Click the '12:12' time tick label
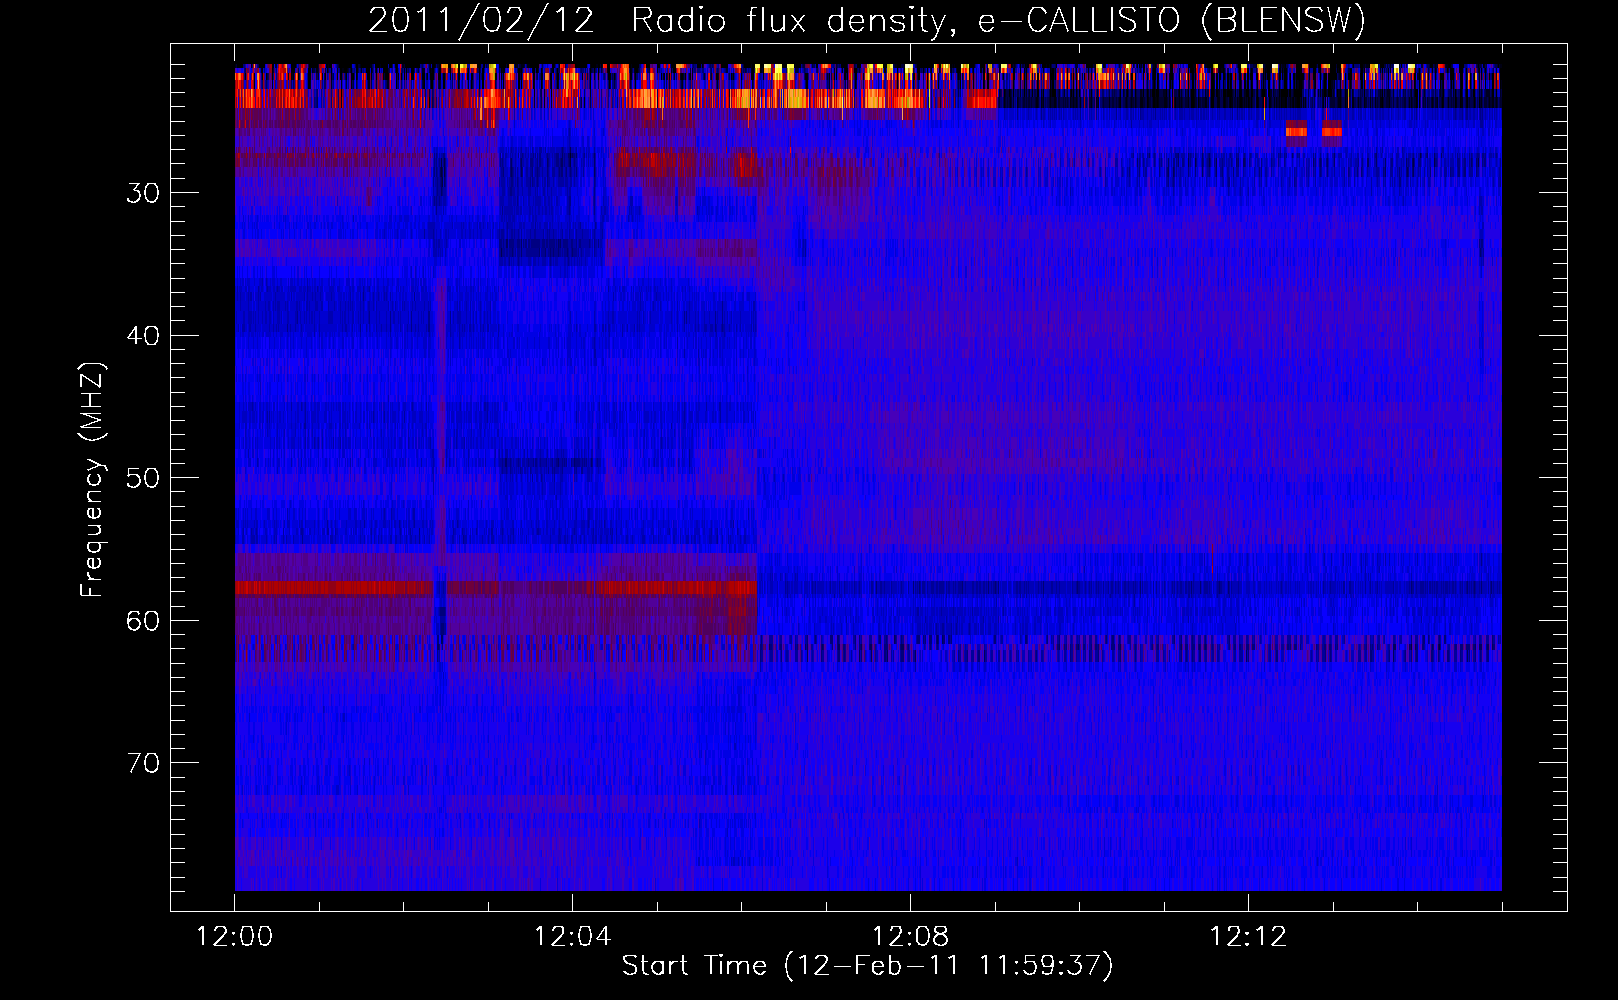 (1248, 937)
